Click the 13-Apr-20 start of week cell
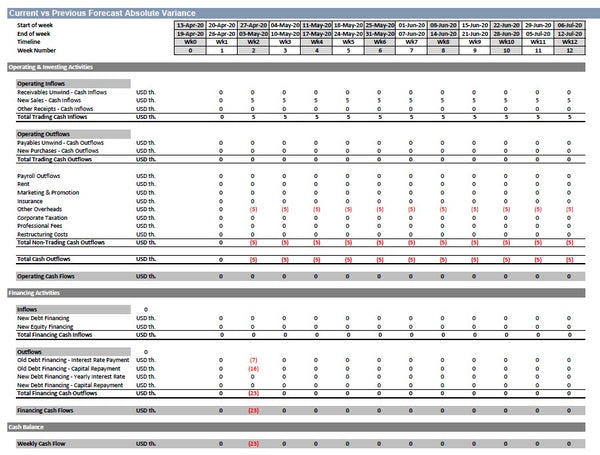Viewport: 600px width, 455px height. 191,24
